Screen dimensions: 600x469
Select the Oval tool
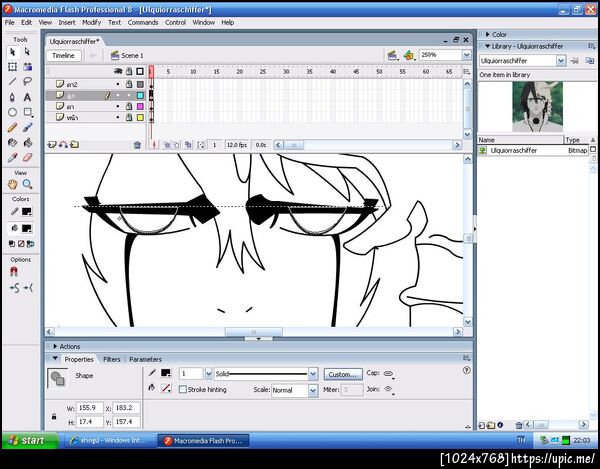point(12,112)
